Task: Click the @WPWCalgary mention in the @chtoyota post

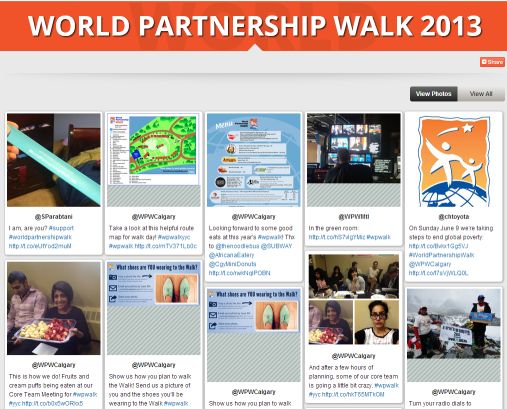Action: (430, 264)
